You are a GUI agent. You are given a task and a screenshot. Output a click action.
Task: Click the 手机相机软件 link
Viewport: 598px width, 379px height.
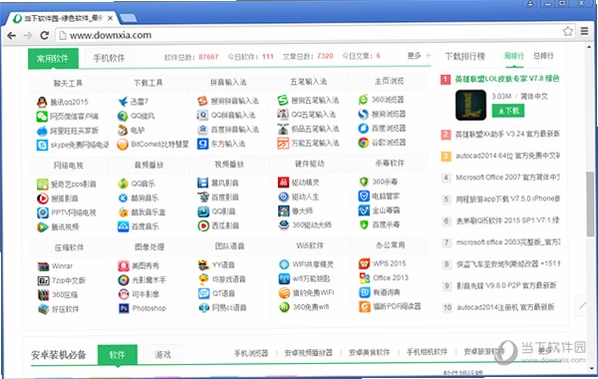coord(427,352)
